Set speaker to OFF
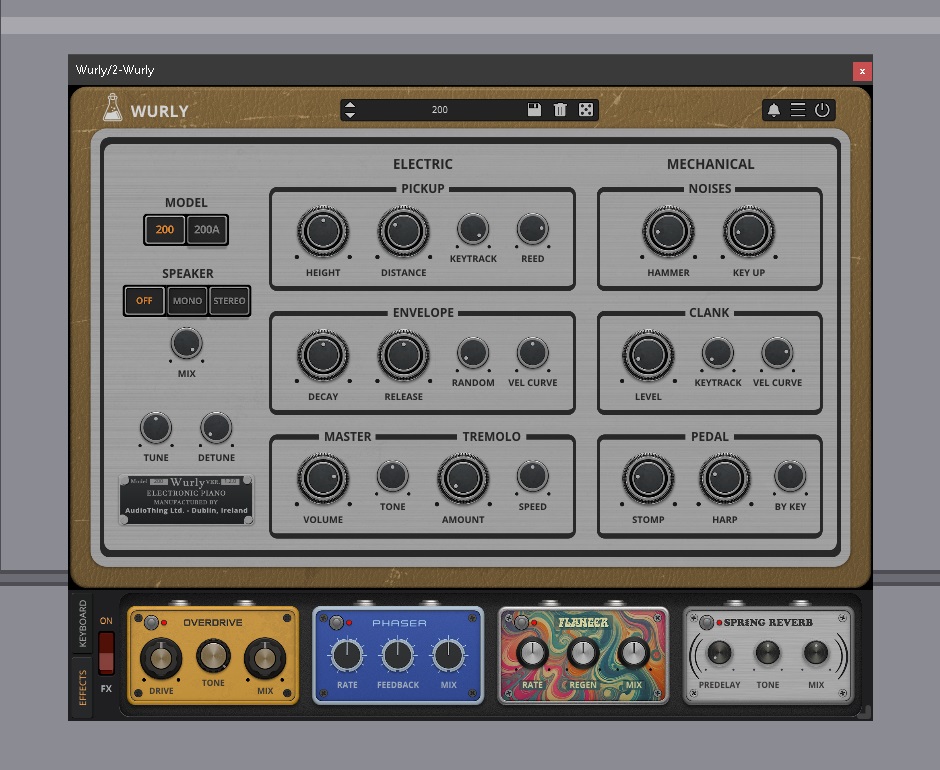Viewport: 940px width, 770px height. (144, 300)
